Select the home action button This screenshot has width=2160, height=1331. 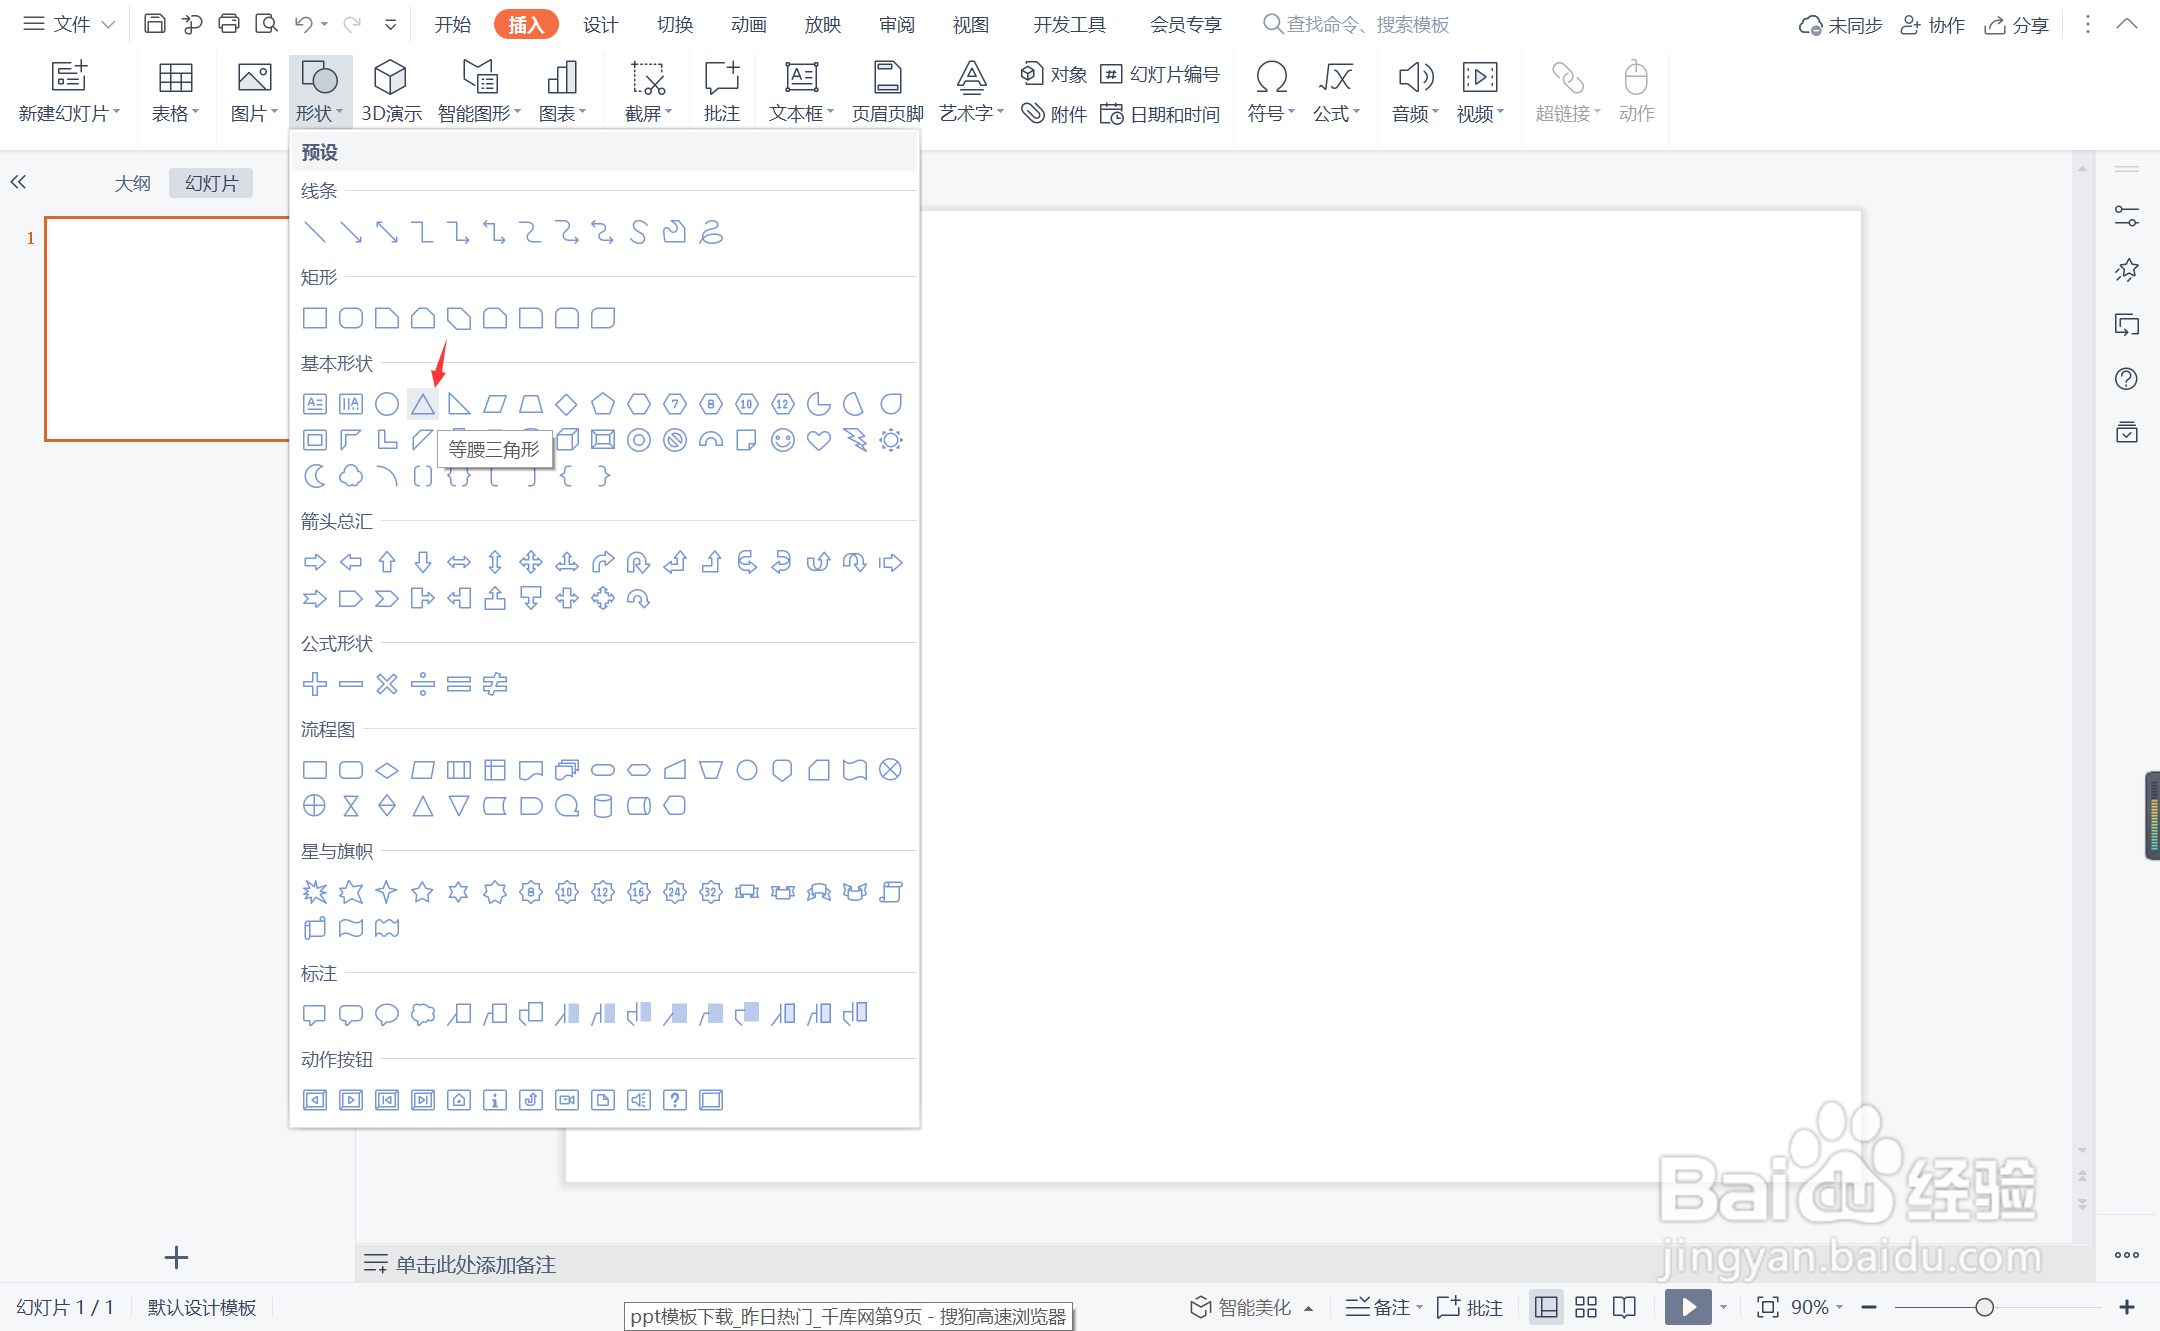pos(459,1100)
